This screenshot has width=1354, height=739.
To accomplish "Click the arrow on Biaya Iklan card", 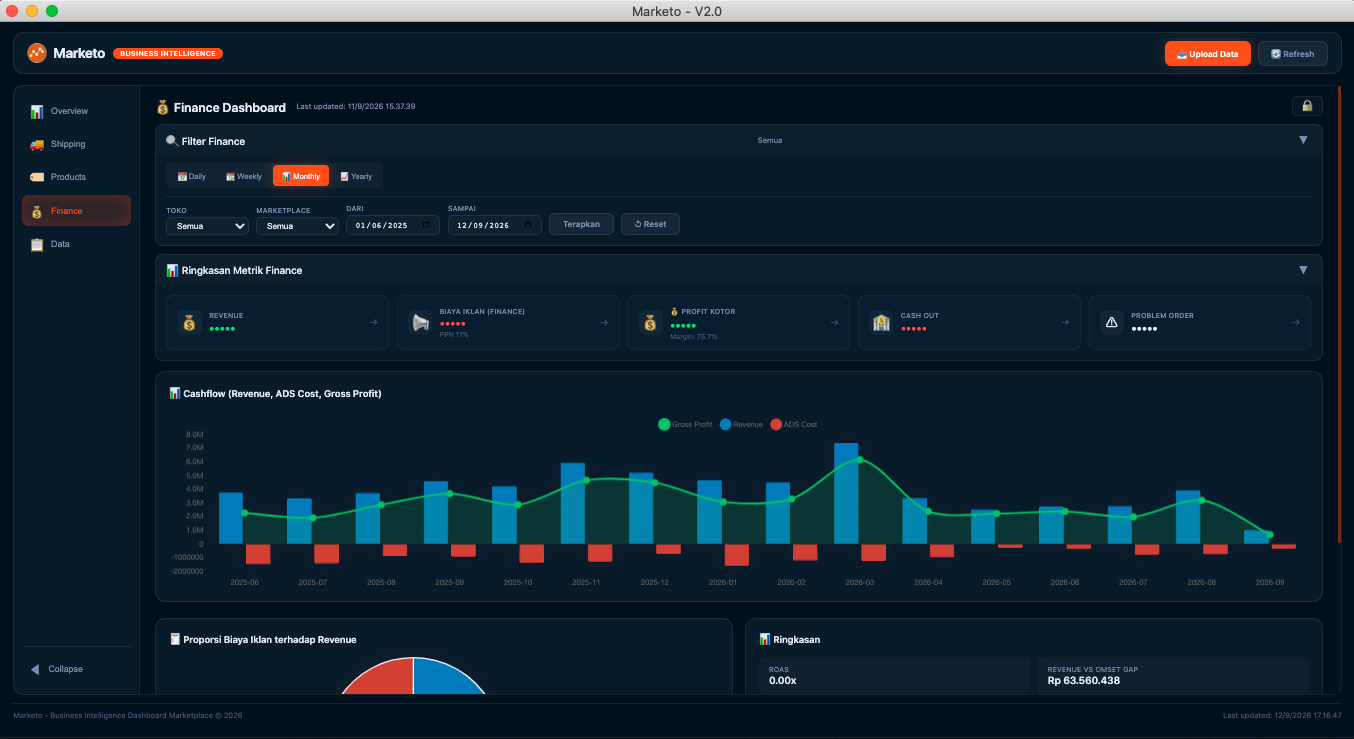I will 604,322.
